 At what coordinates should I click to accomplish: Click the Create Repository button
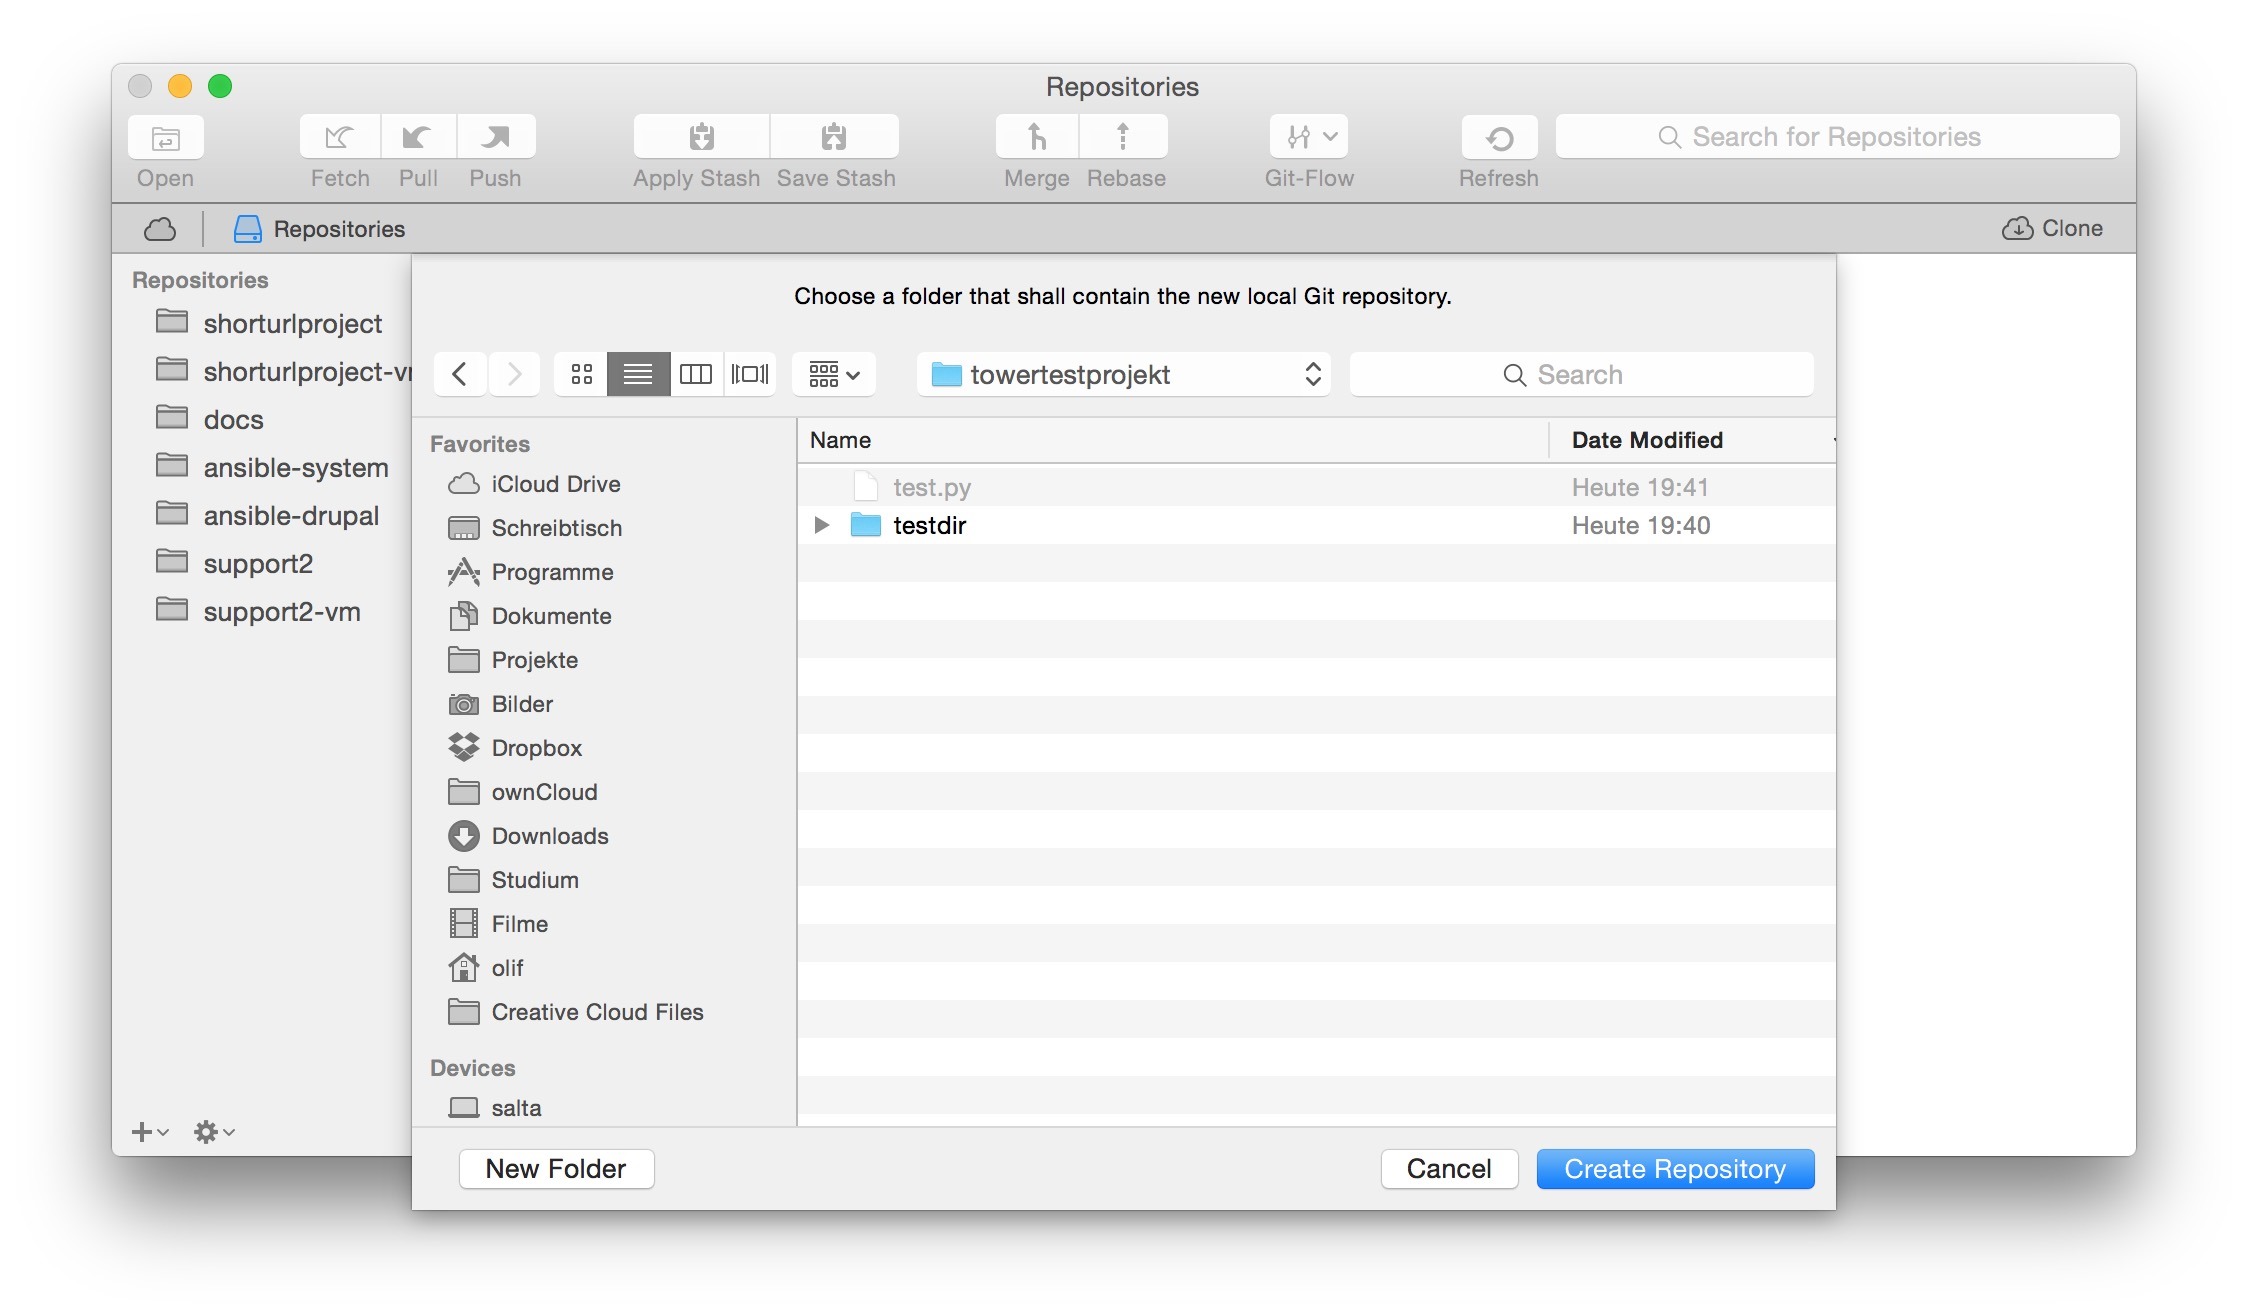pos(1674,1169)
